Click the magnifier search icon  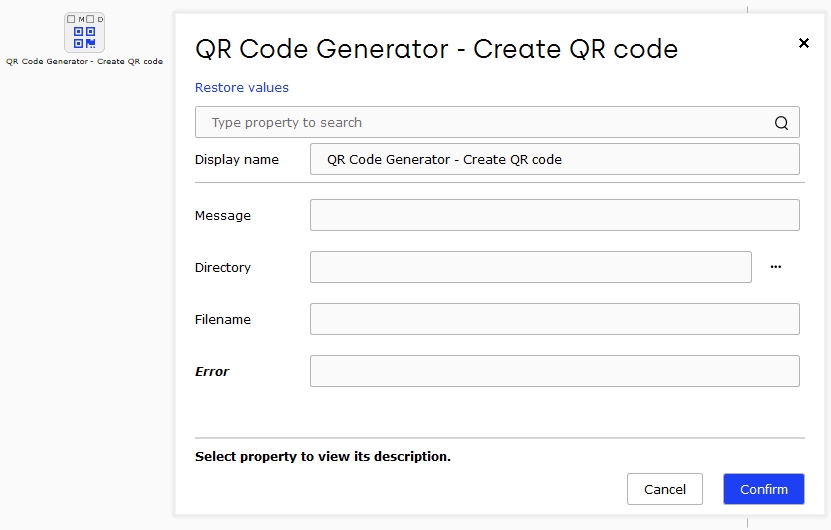coord(781,123)
